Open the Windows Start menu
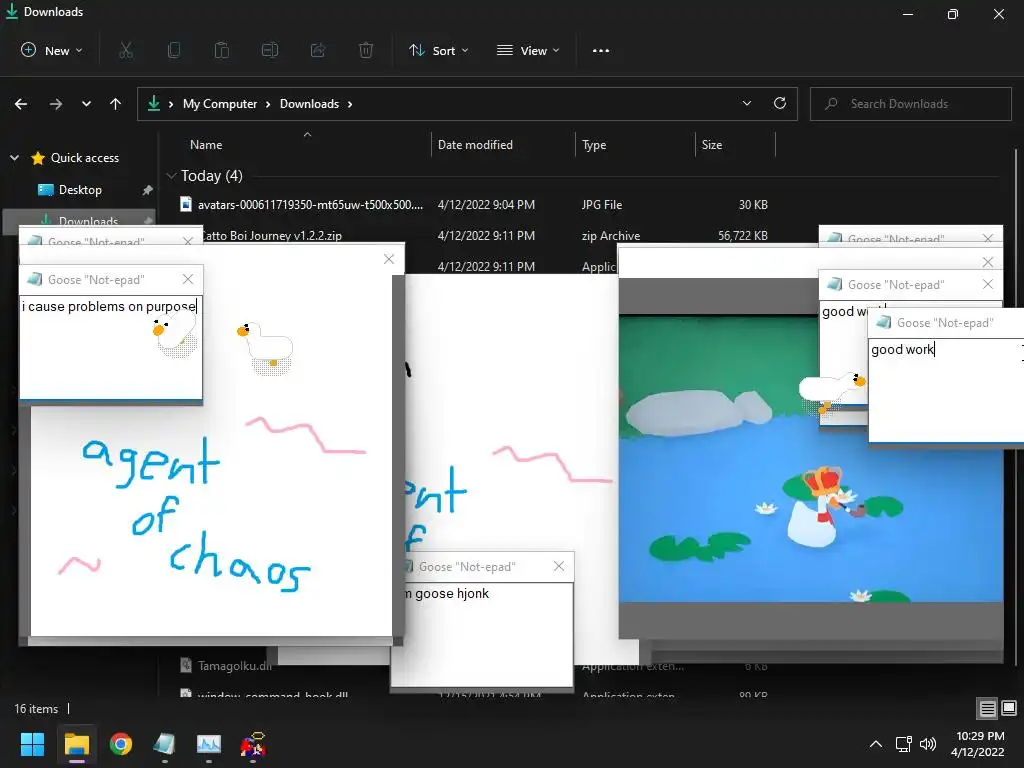Screen dimensions: 1024x768 tap(32, 744)
